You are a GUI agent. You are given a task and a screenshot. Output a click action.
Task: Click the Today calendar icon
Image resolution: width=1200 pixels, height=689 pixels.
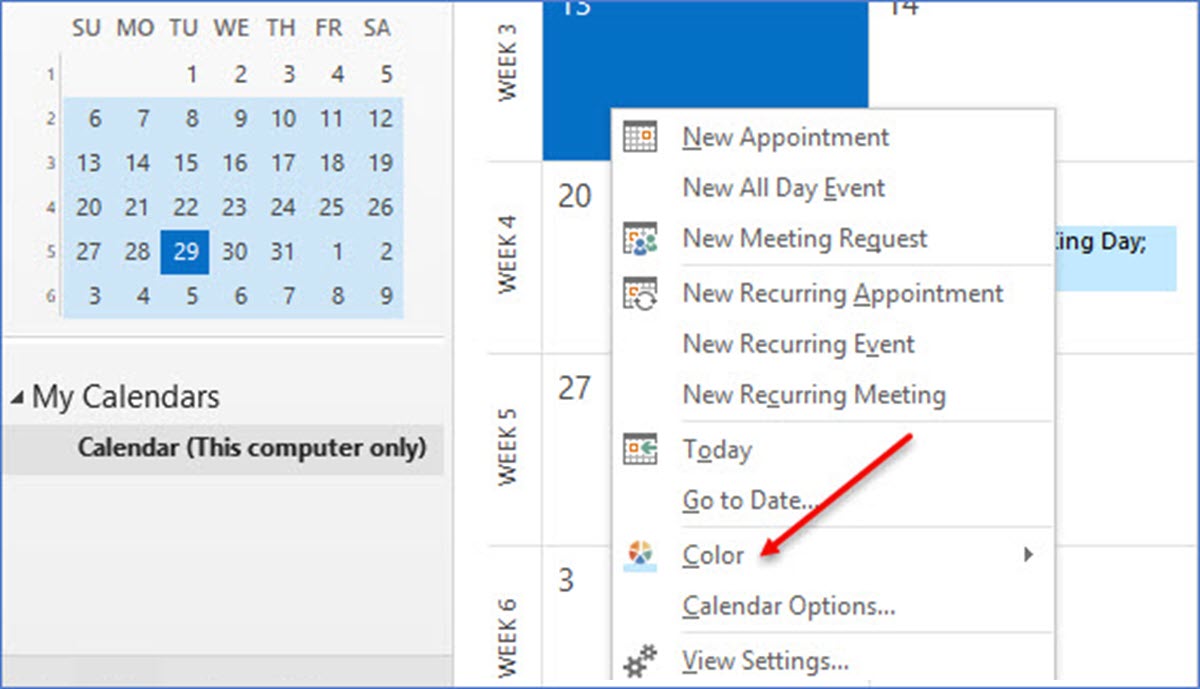tap(639, 449)
